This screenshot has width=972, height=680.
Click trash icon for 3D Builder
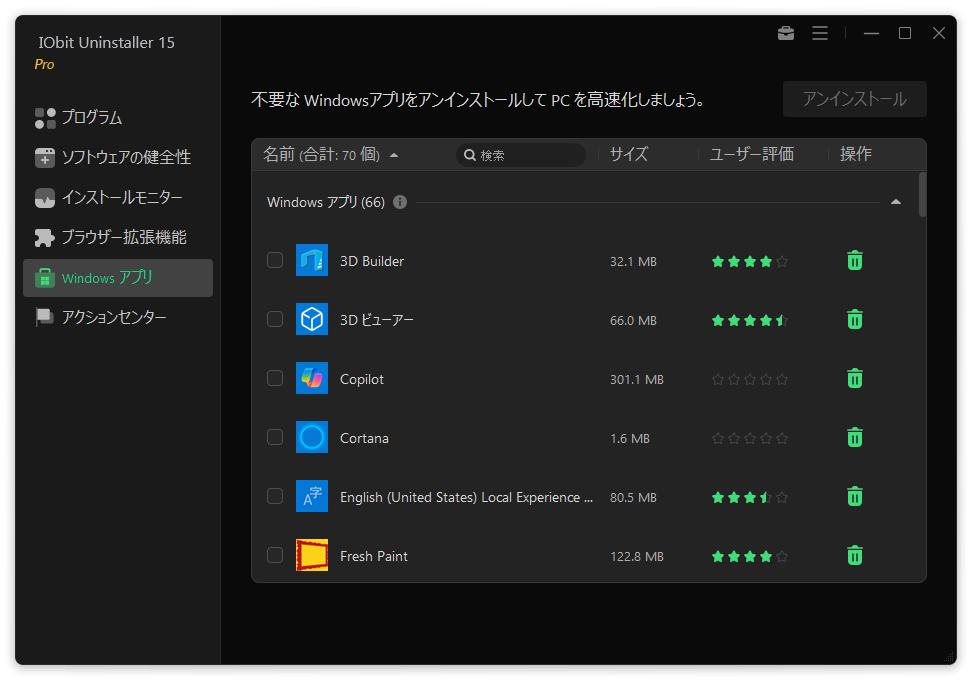coord(855,261)
